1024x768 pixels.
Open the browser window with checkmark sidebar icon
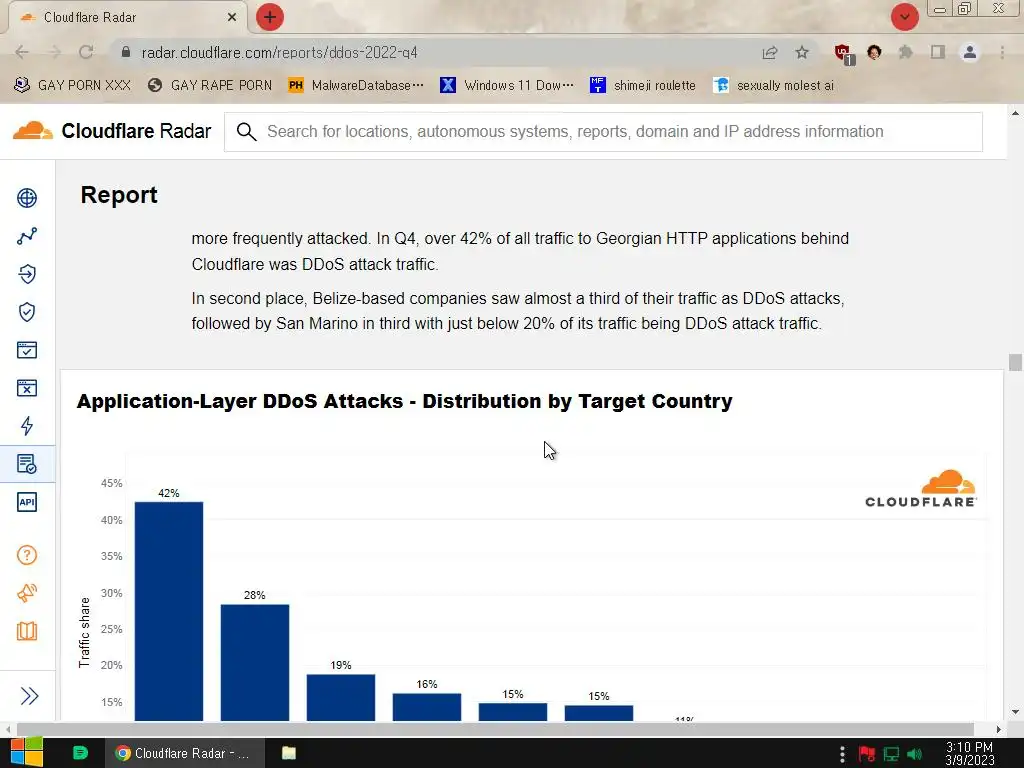[27, 350]
